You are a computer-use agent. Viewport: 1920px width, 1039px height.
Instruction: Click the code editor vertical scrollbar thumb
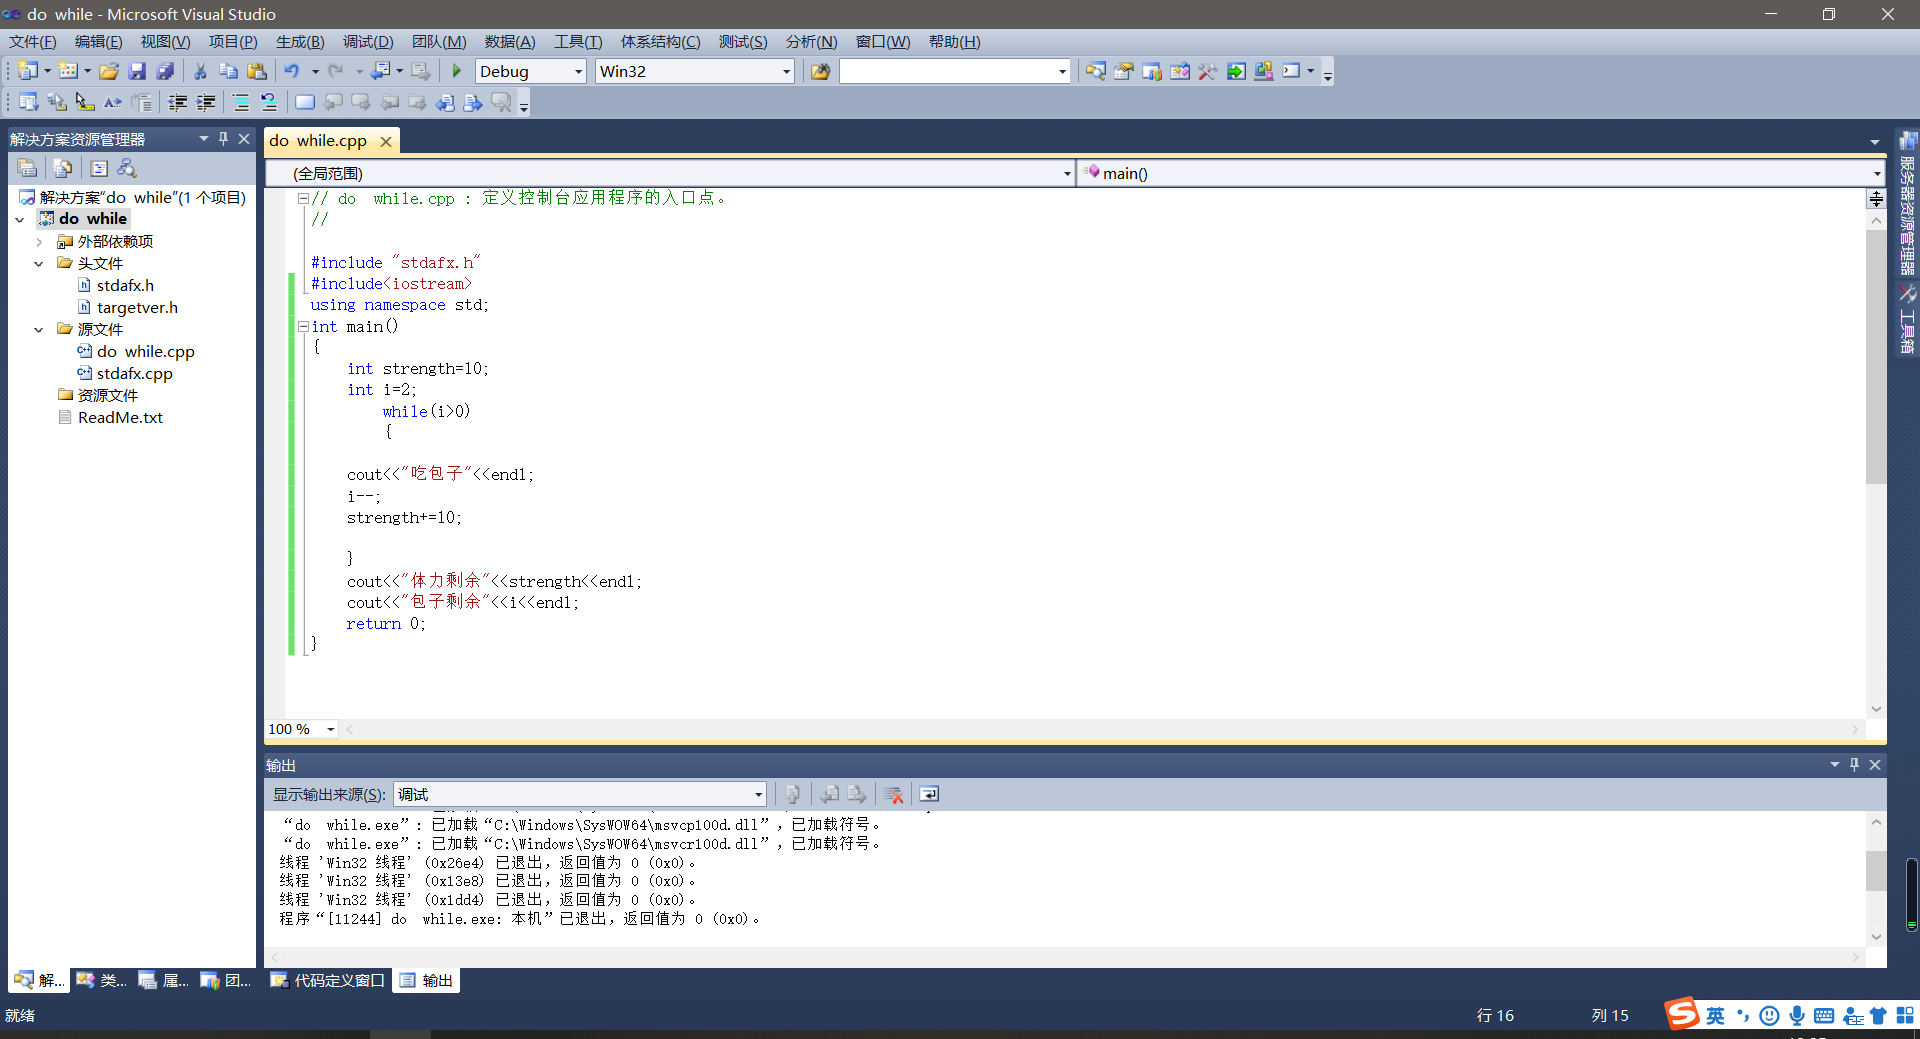click(1876, 357)
